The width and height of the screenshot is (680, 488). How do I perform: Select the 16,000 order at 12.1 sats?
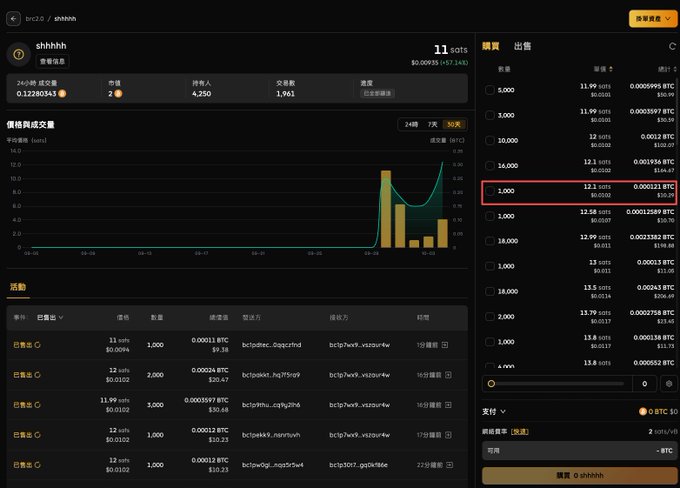point(490,165)
